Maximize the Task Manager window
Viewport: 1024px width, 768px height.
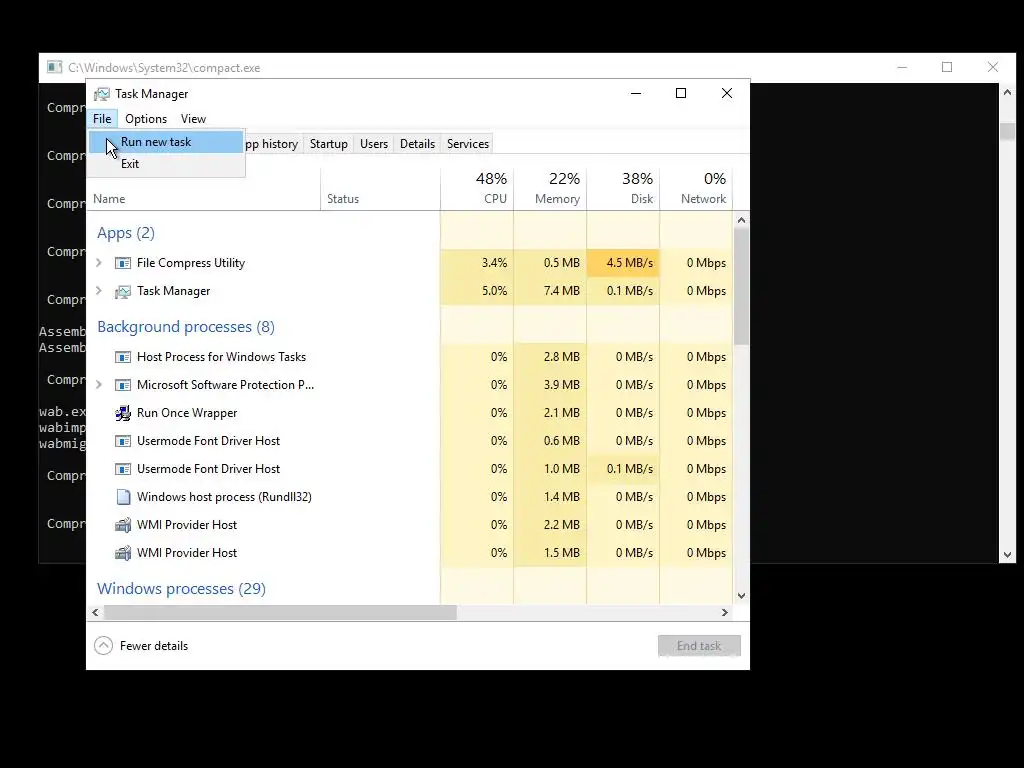click(x=681, y=93)
